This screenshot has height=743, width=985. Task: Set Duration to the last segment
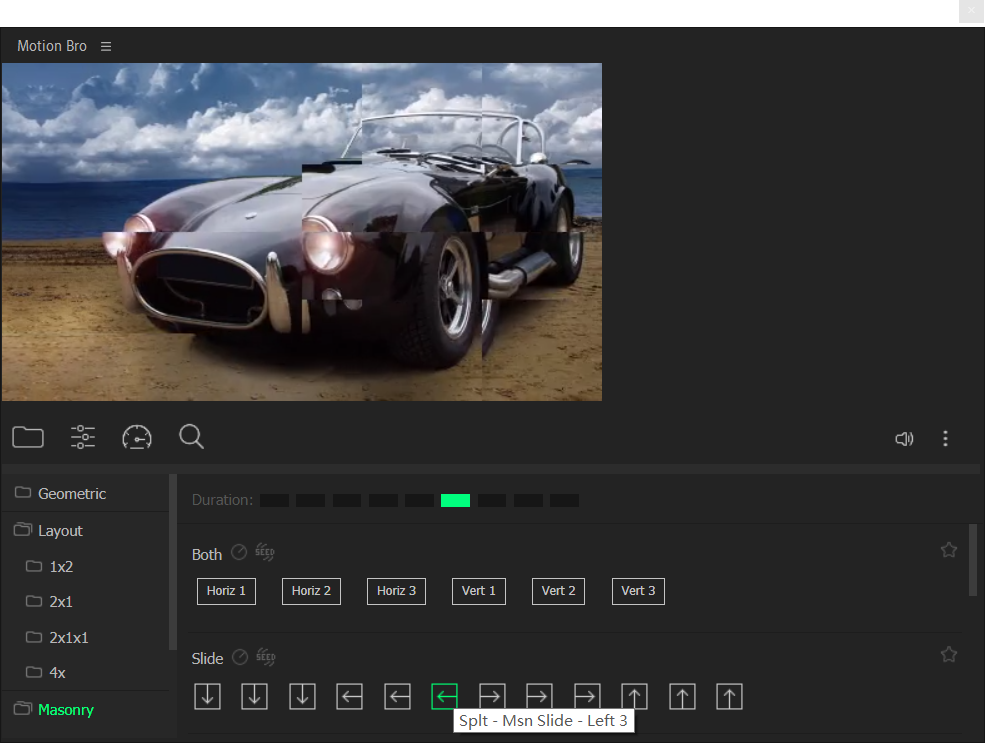564,501
